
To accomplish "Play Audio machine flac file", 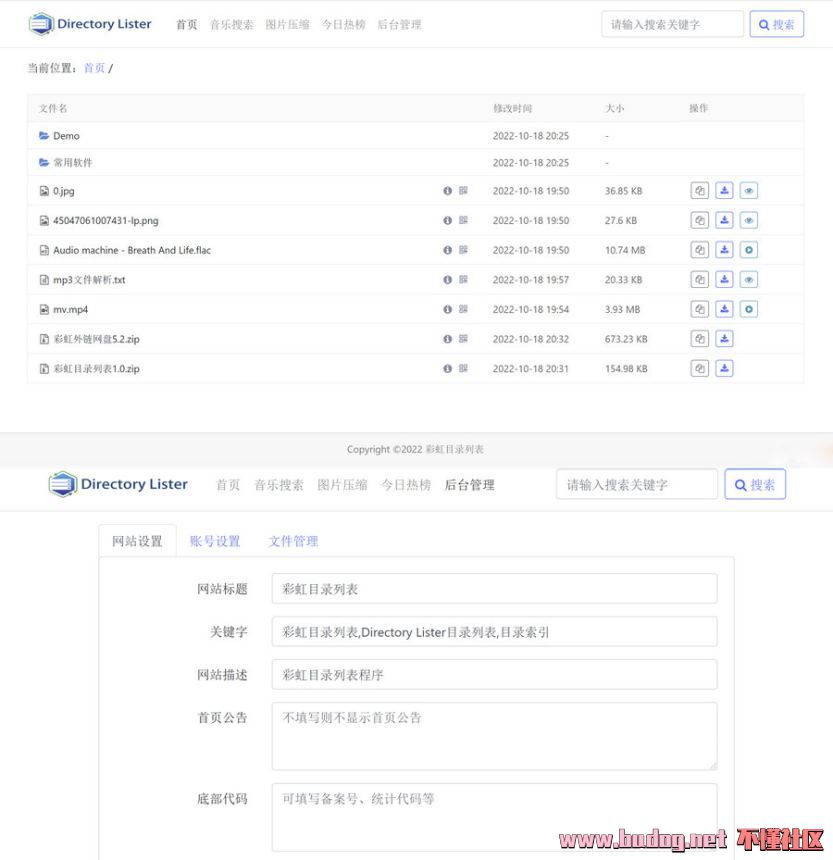I will (x=749, y=250).
